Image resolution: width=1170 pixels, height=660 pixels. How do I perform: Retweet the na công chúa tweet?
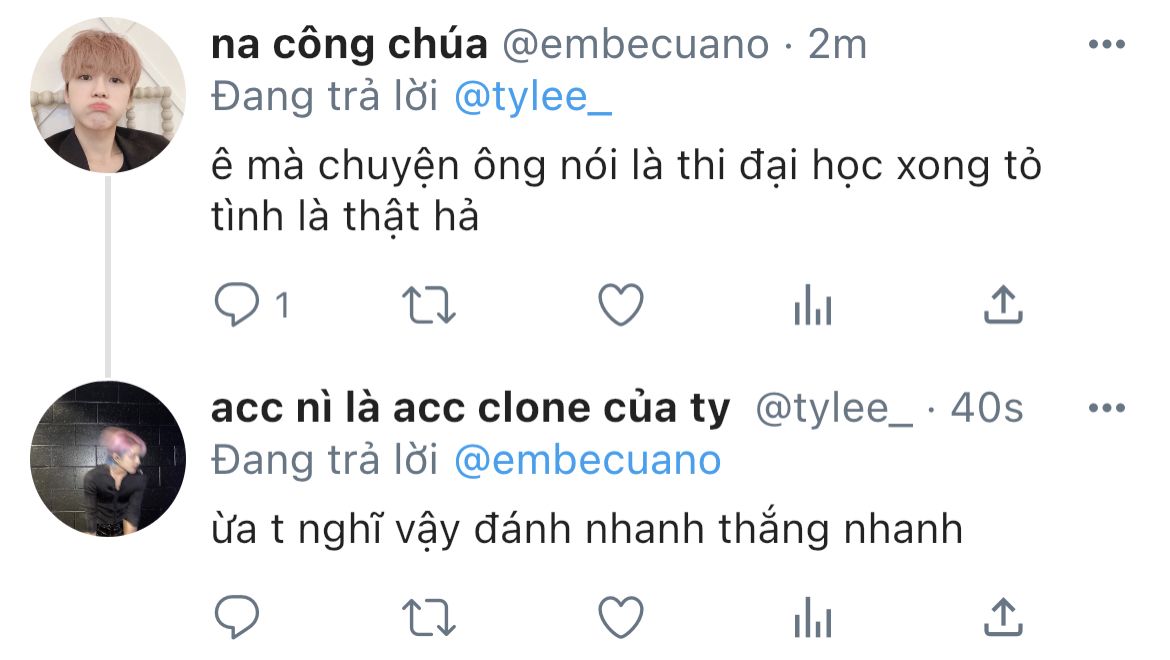[428, 305]
